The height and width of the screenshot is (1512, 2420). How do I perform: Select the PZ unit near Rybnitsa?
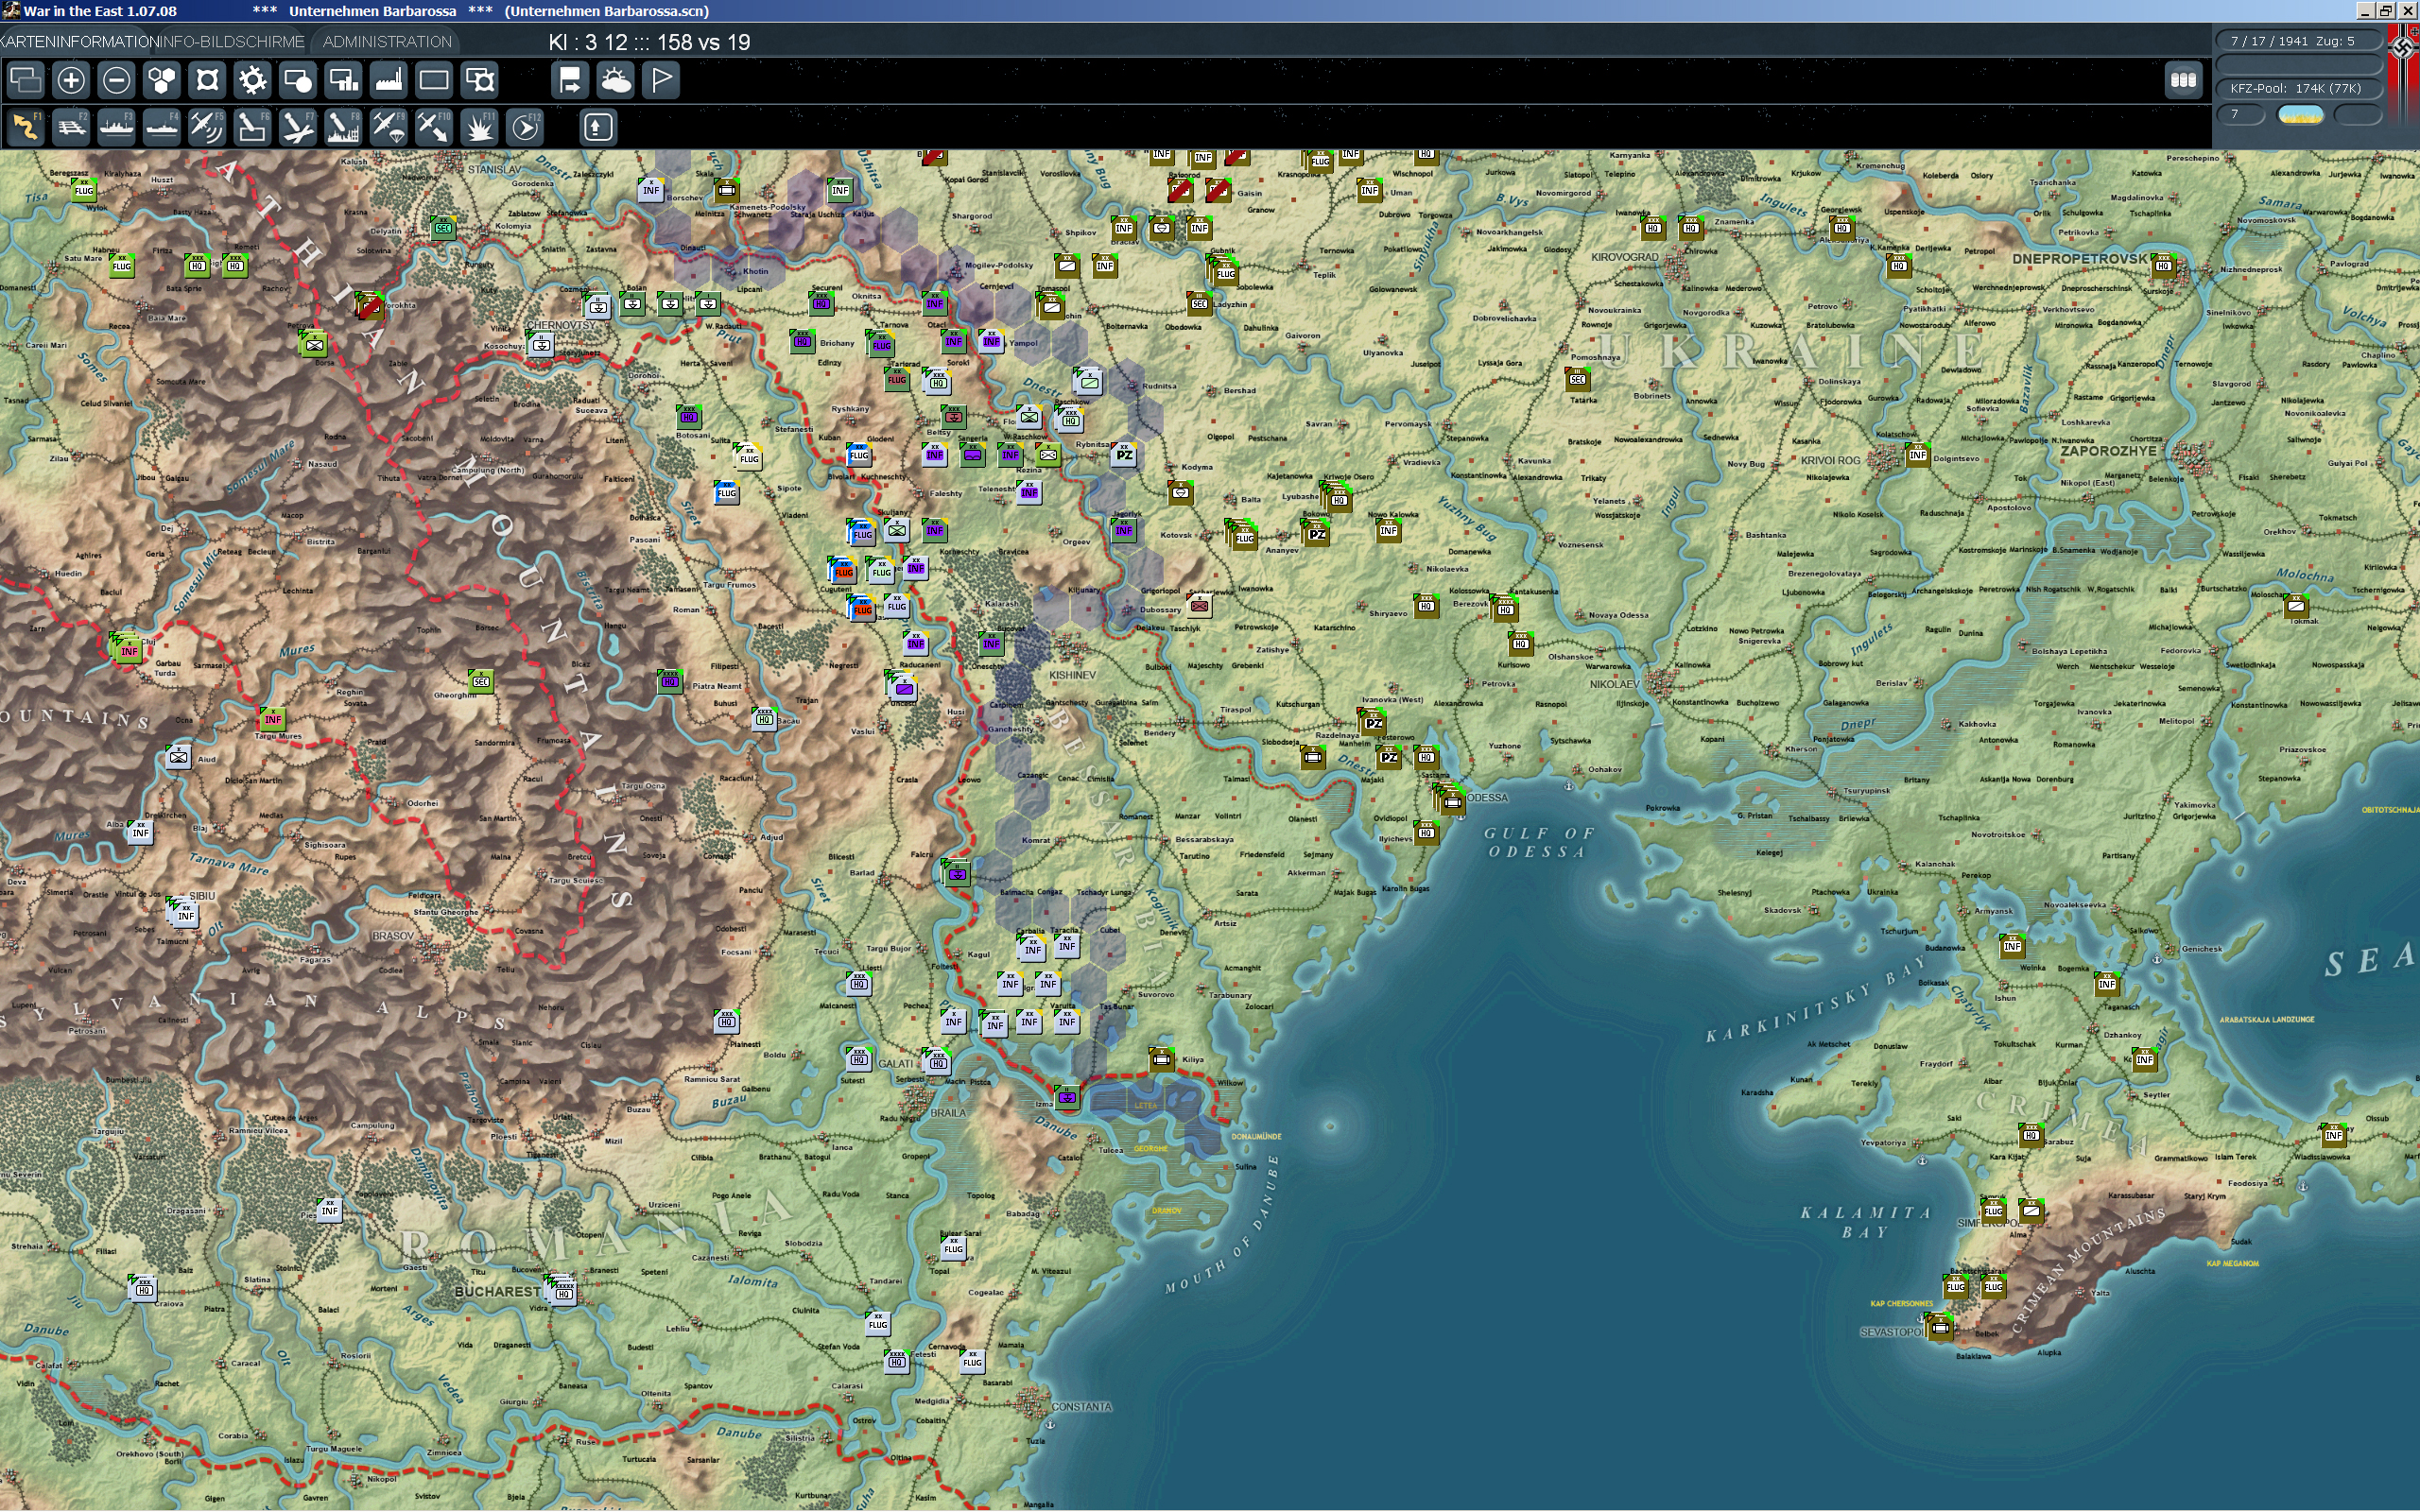1124,455
